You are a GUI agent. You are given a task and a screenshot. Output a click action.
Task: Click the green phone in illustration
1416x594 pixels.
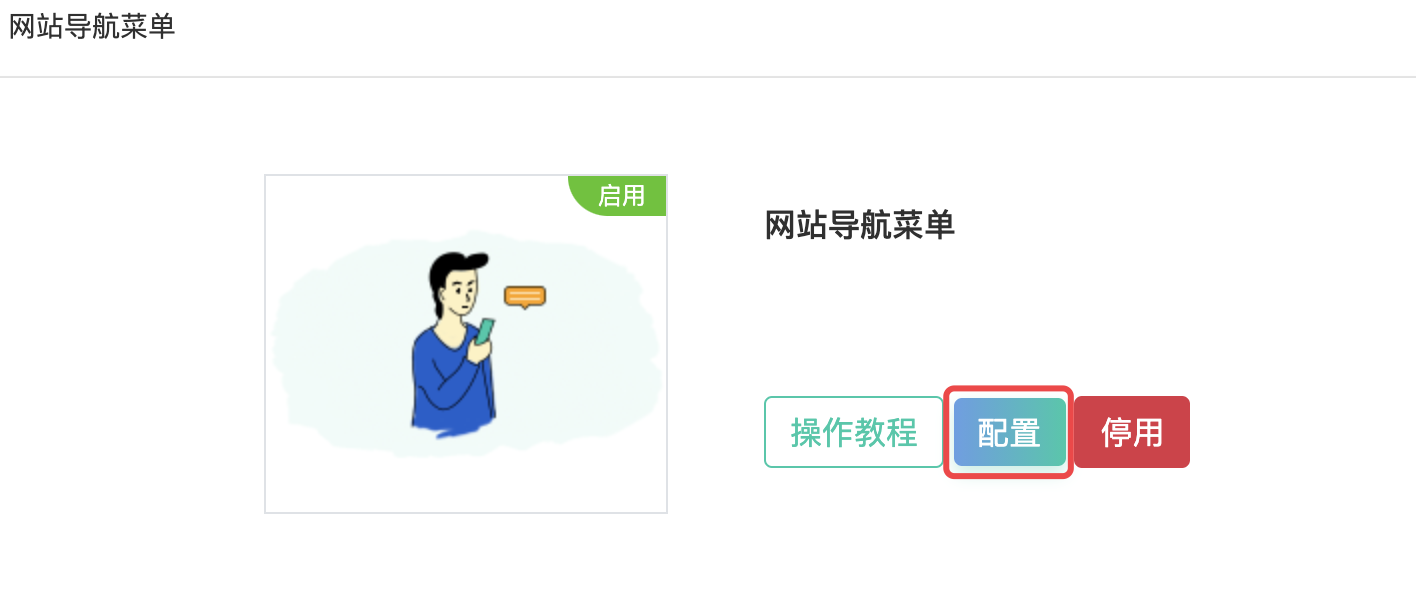pos(485,331)
